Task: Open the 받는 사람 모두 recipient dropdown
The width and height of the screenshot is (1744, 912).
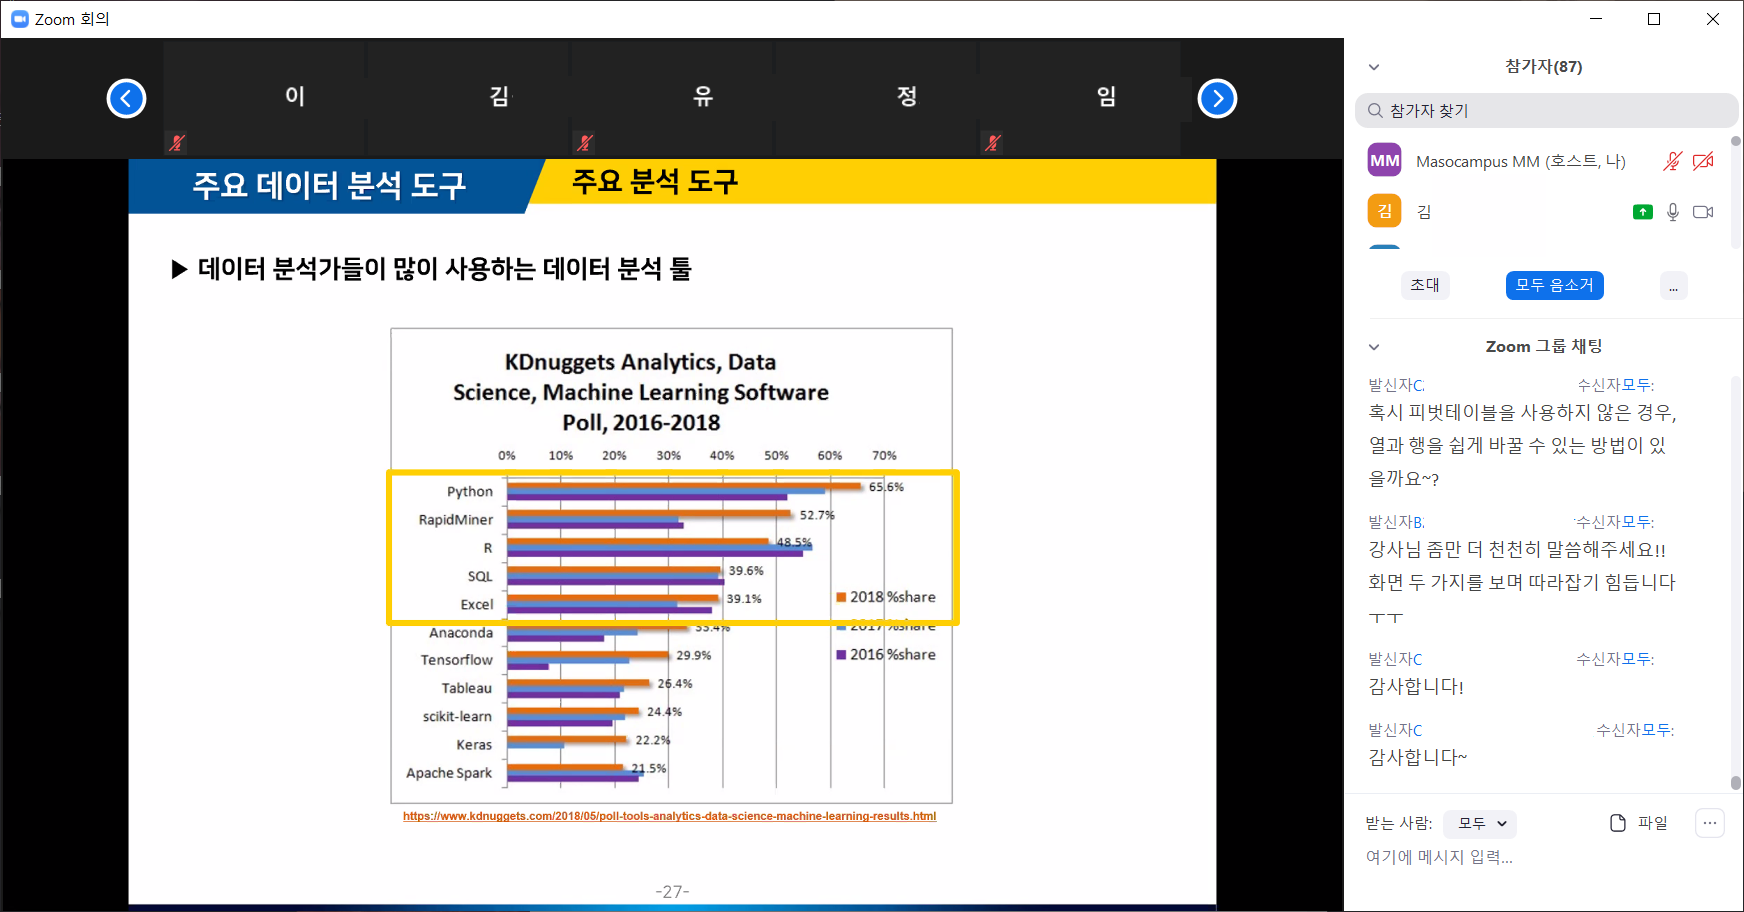Action: [x=1481, y=824]
